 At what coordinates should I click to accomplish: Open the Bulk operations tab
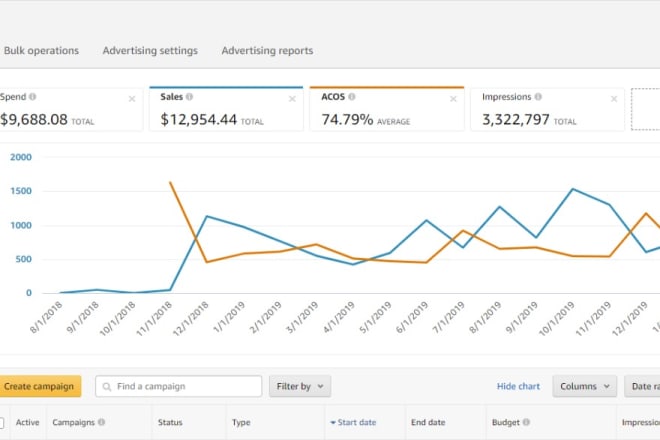click(41, 51)
